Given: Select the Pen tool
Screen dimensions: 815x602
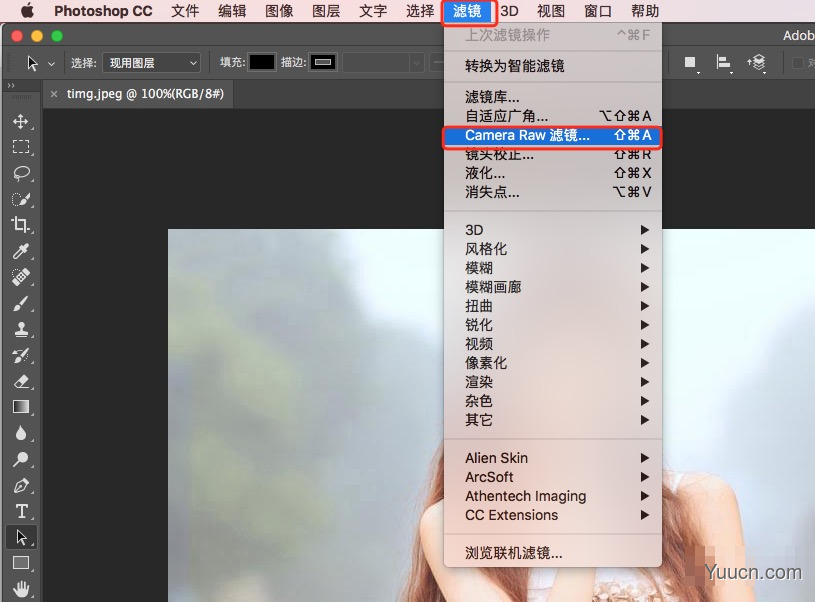Looking at the screenshot, I should coord(21,486).
